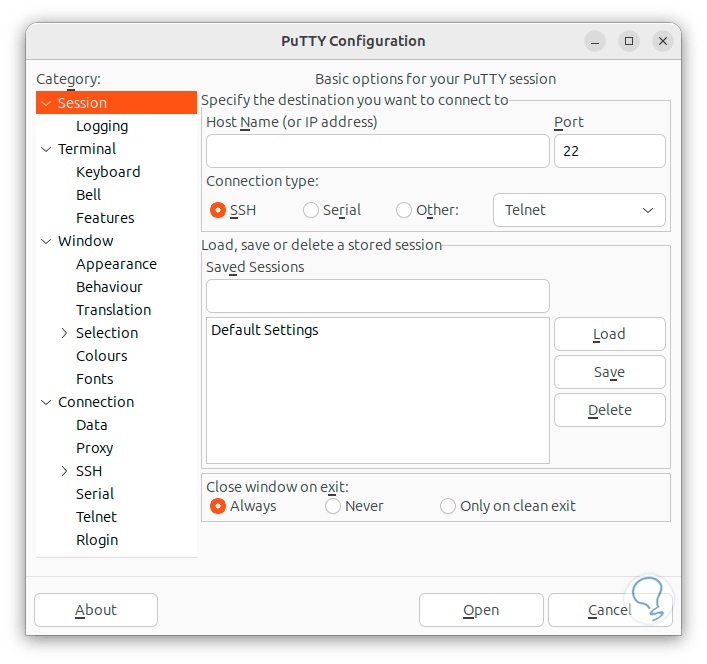
Task: Click the Open button
Action: (481, 610)
